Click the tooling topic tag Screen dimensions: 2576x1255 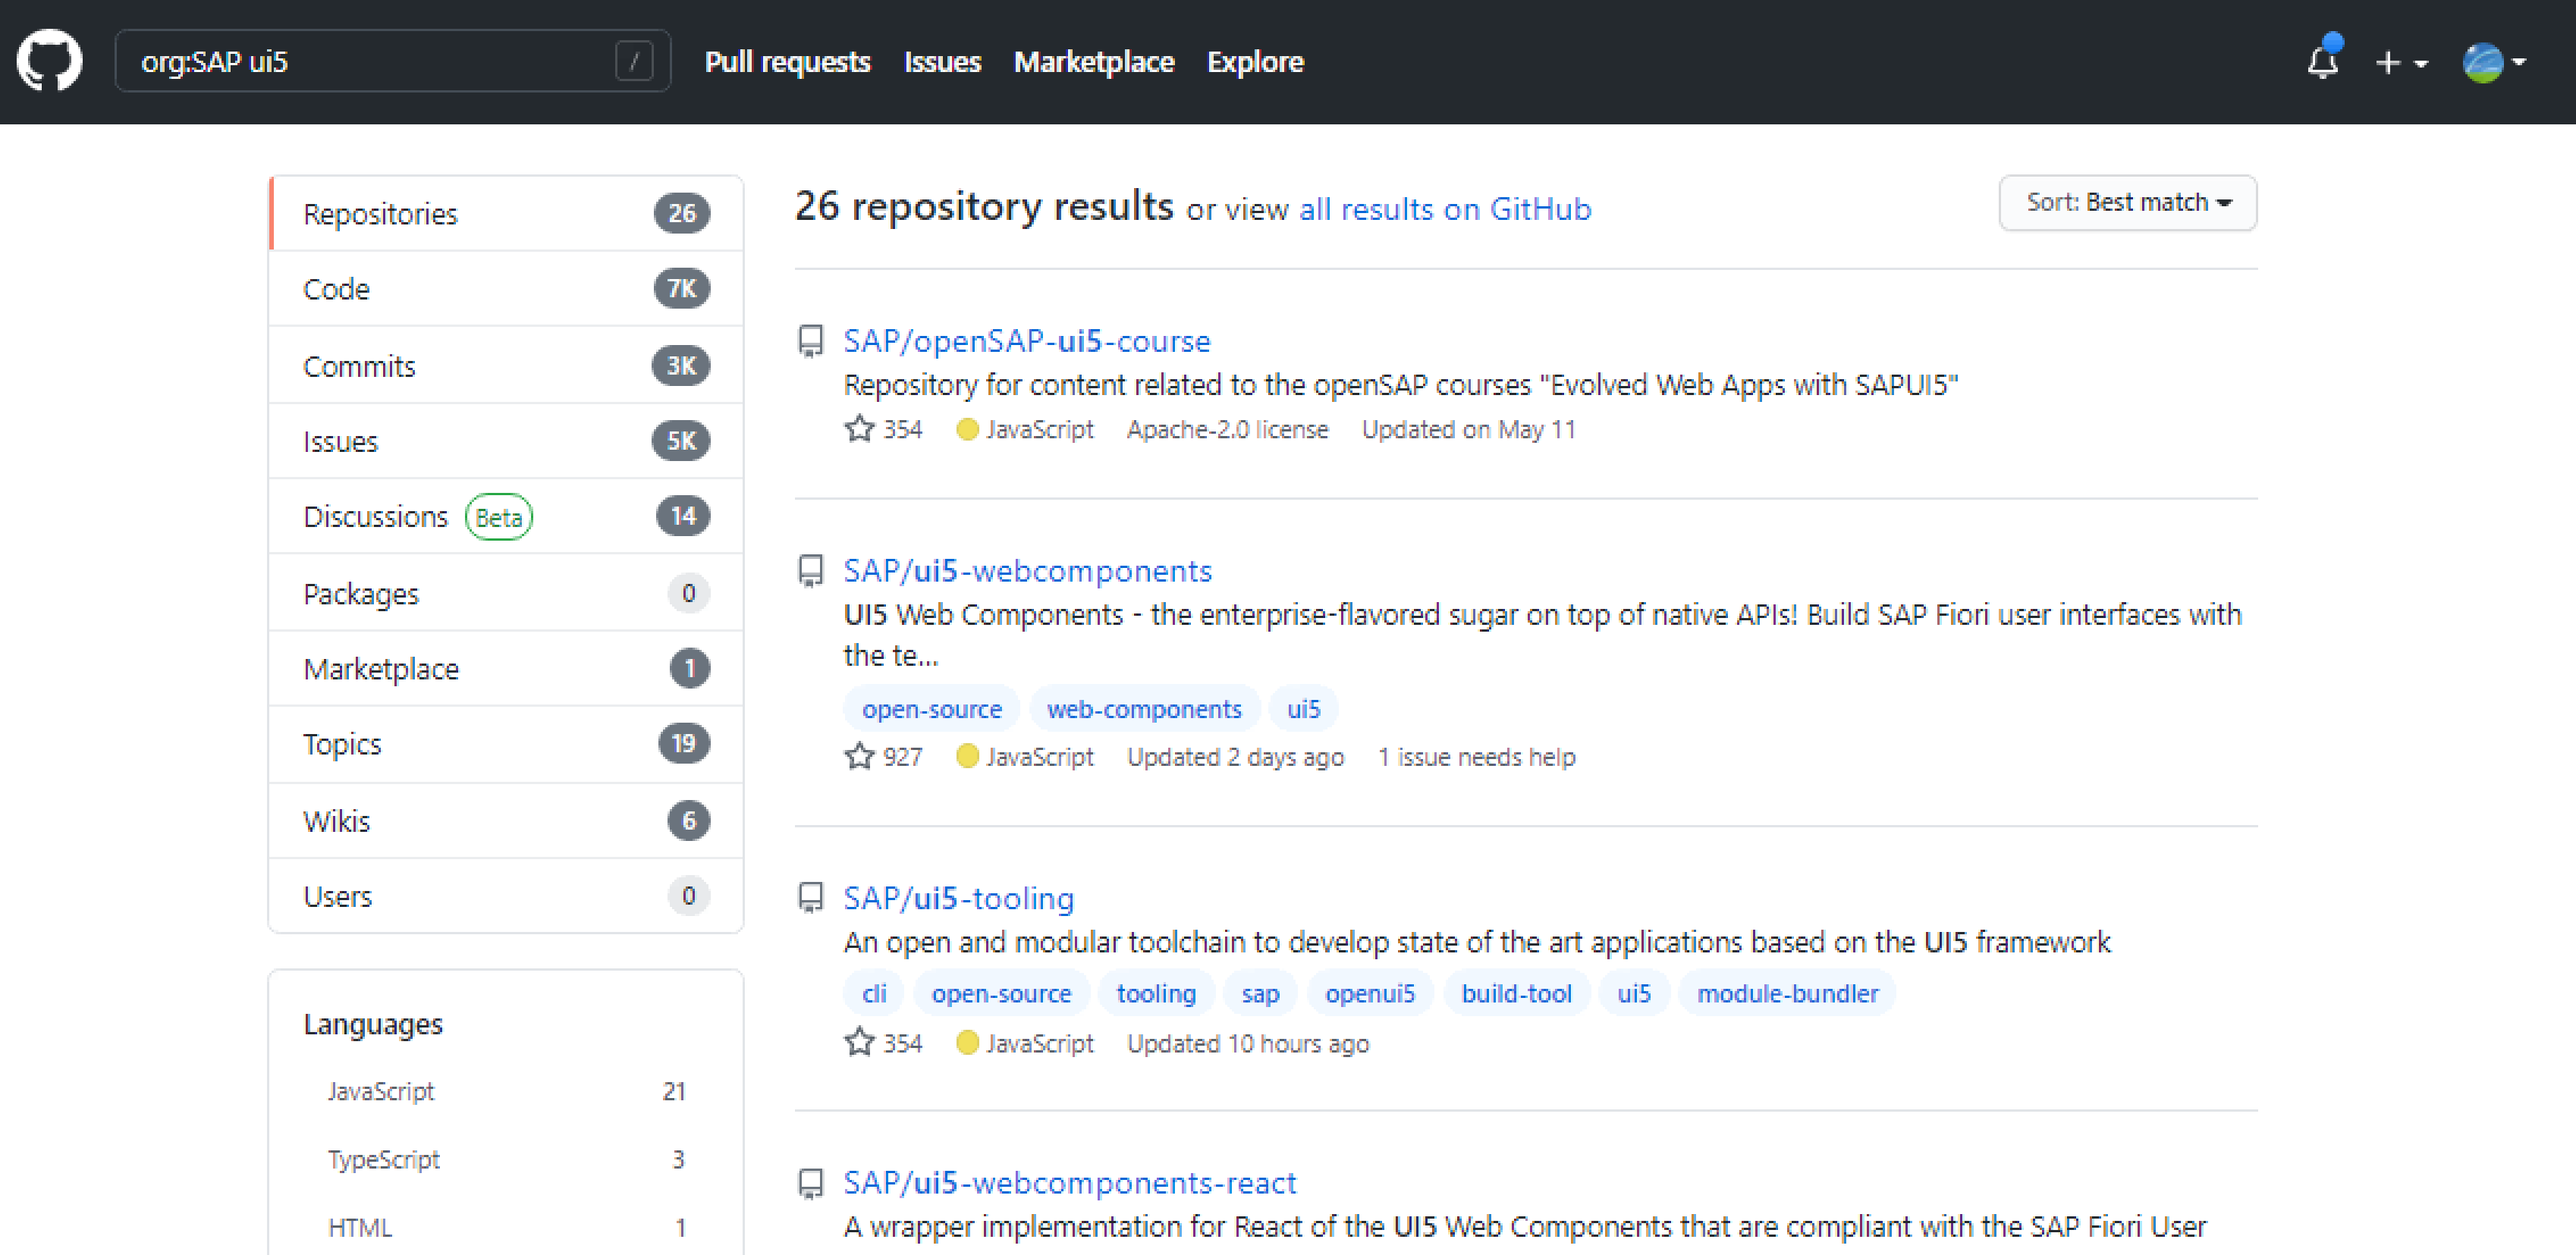click(1156, 993)
